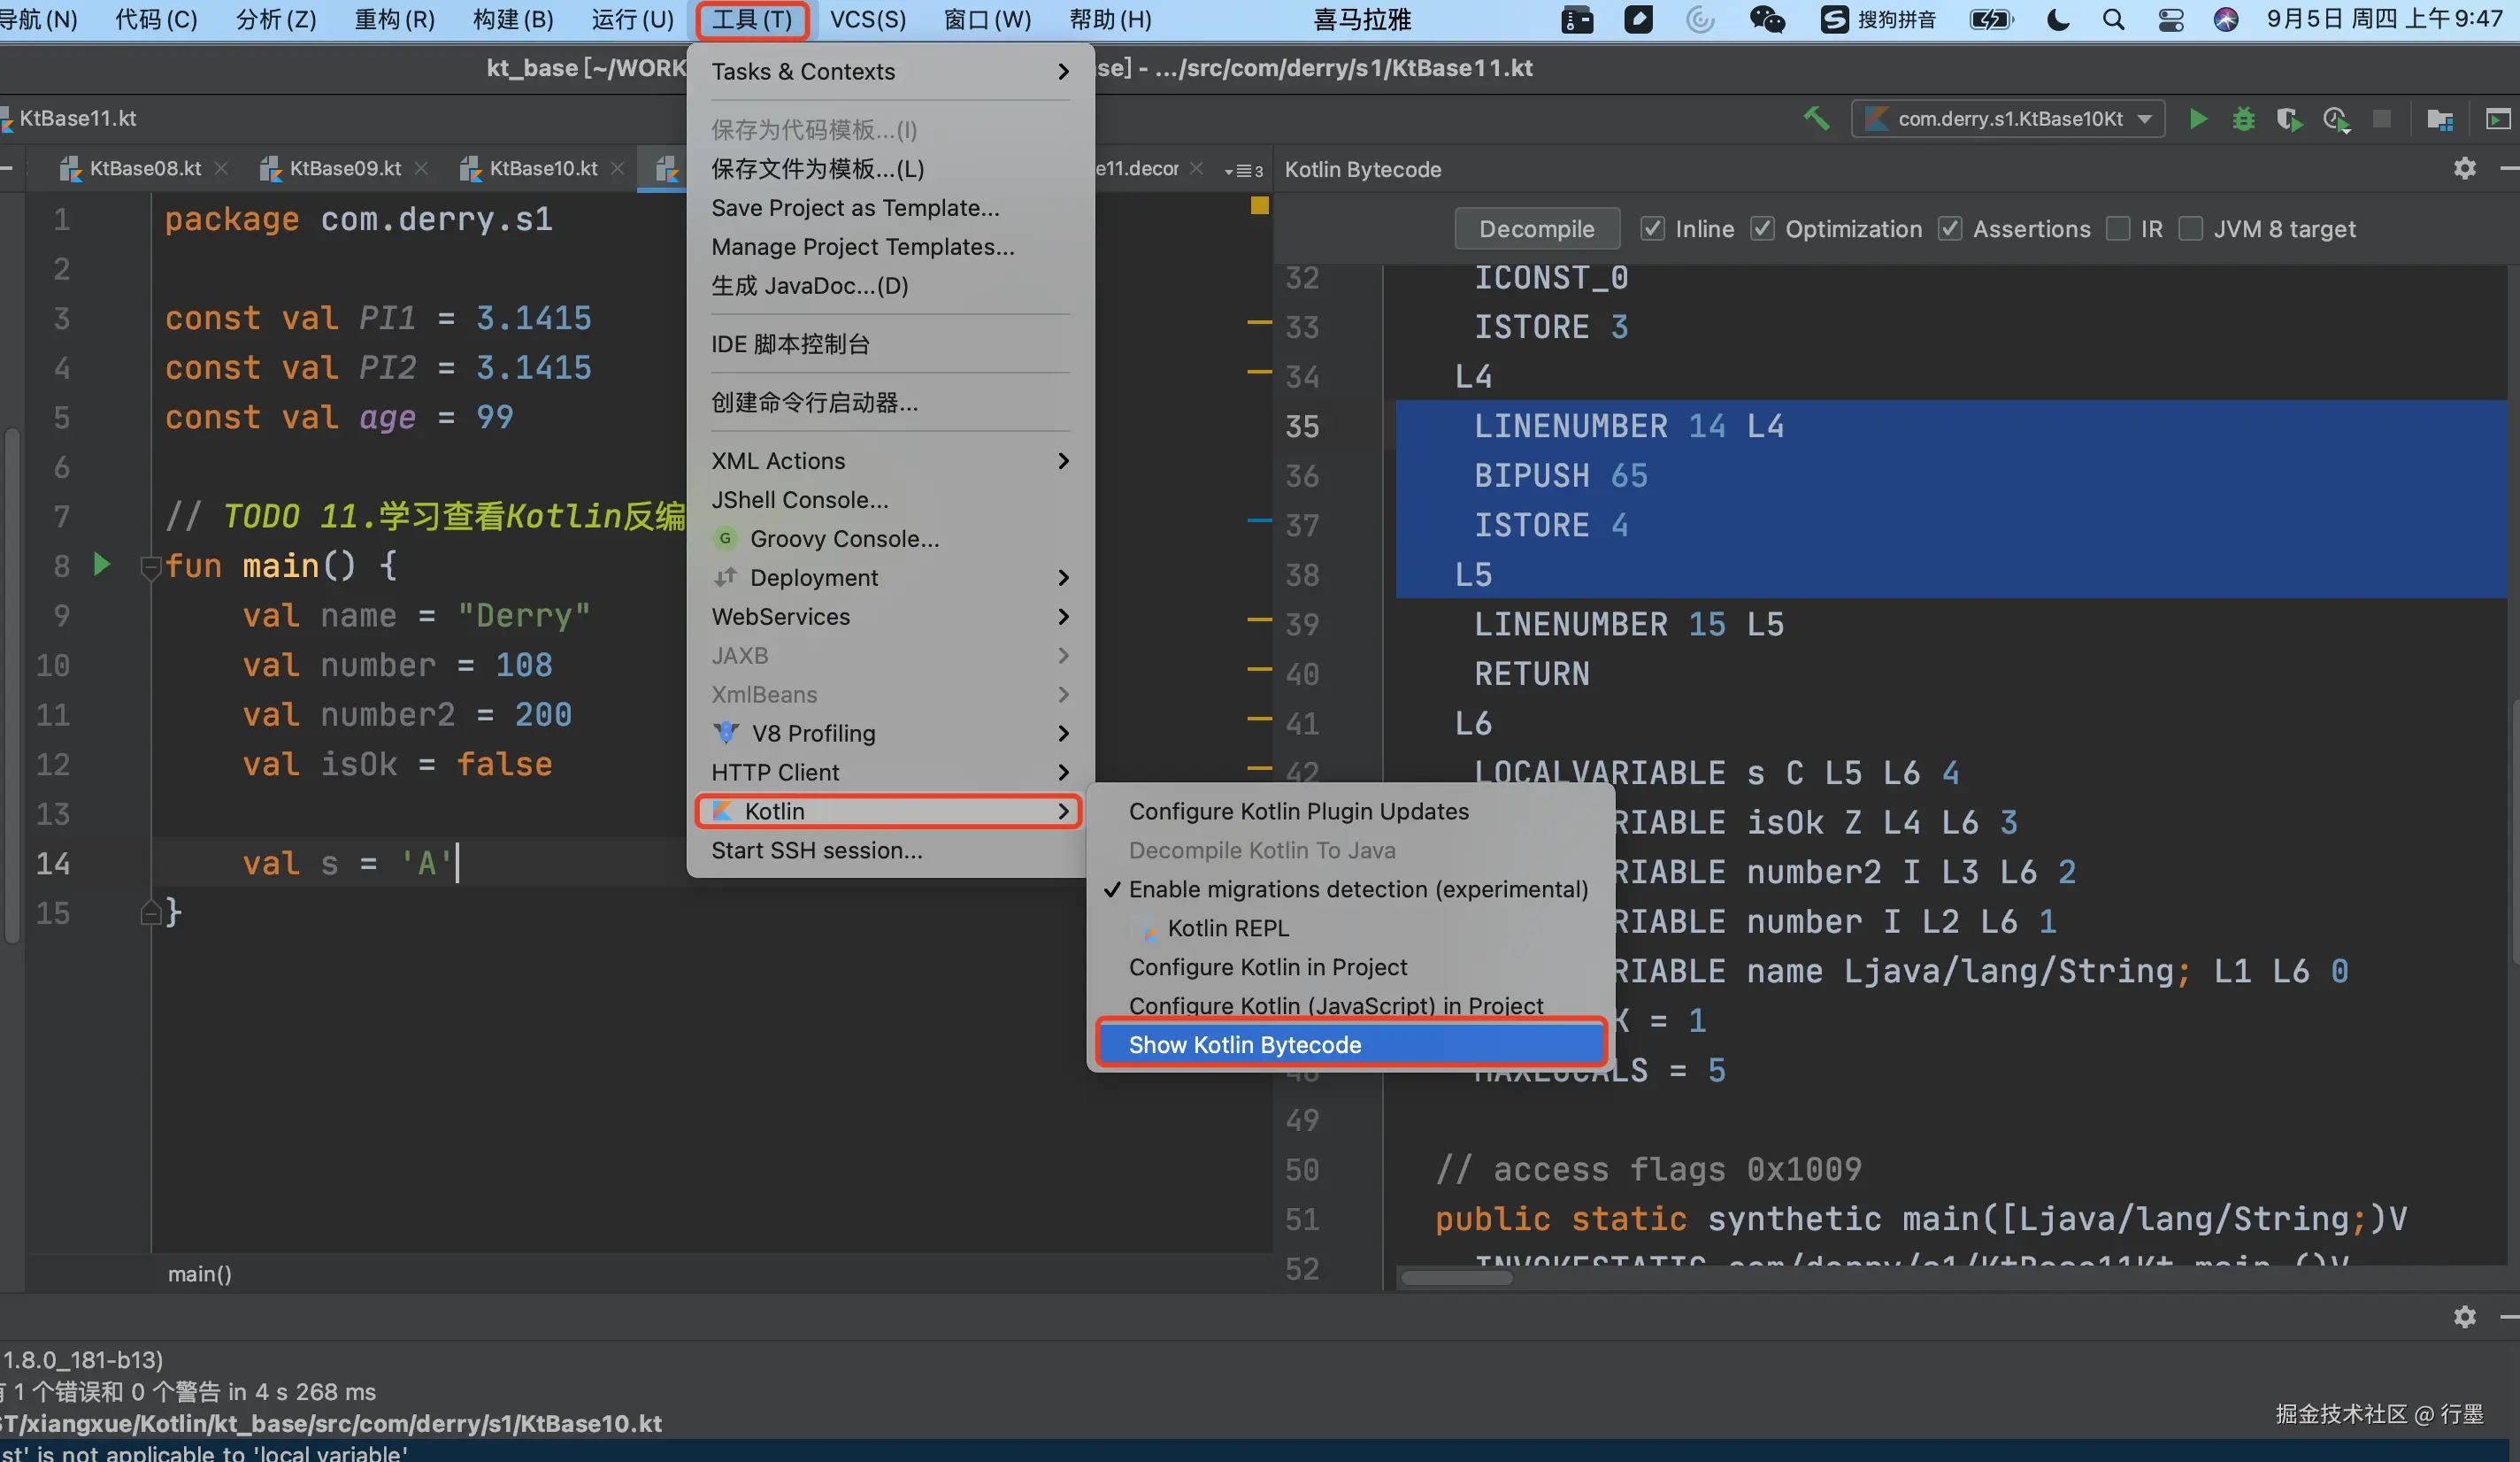Uncheck the Inline checkbox
This screenshot has width=2520, height=1462.
(1652, 229)
